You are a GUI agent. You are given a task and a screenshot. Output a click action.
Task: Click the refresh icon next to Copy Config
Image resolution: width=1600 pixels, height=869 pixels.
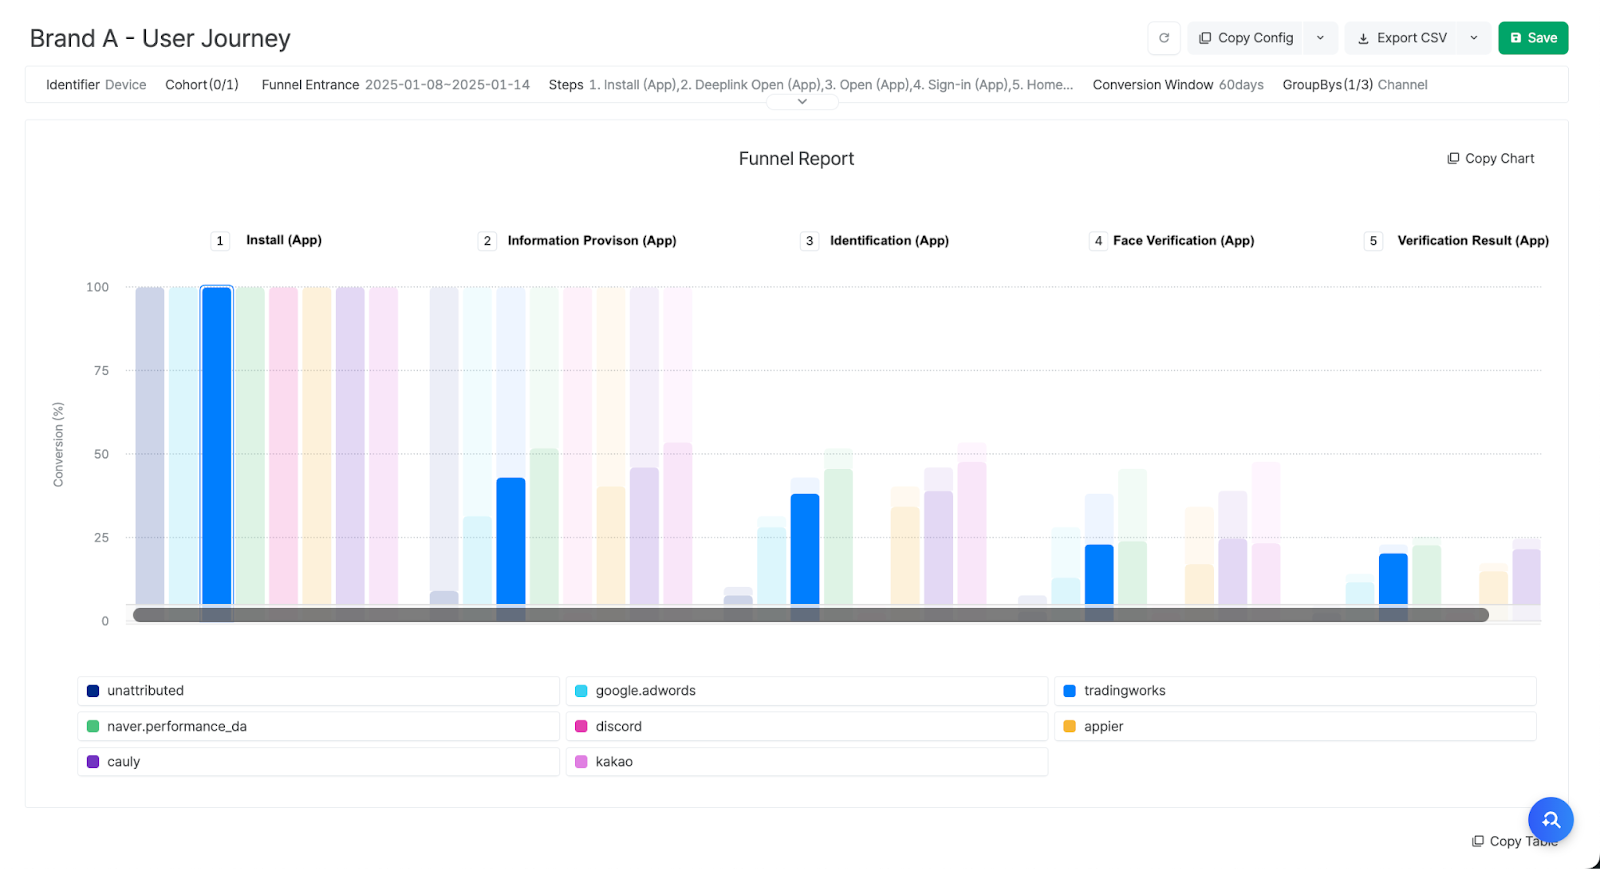click(x=1163, y=38)
